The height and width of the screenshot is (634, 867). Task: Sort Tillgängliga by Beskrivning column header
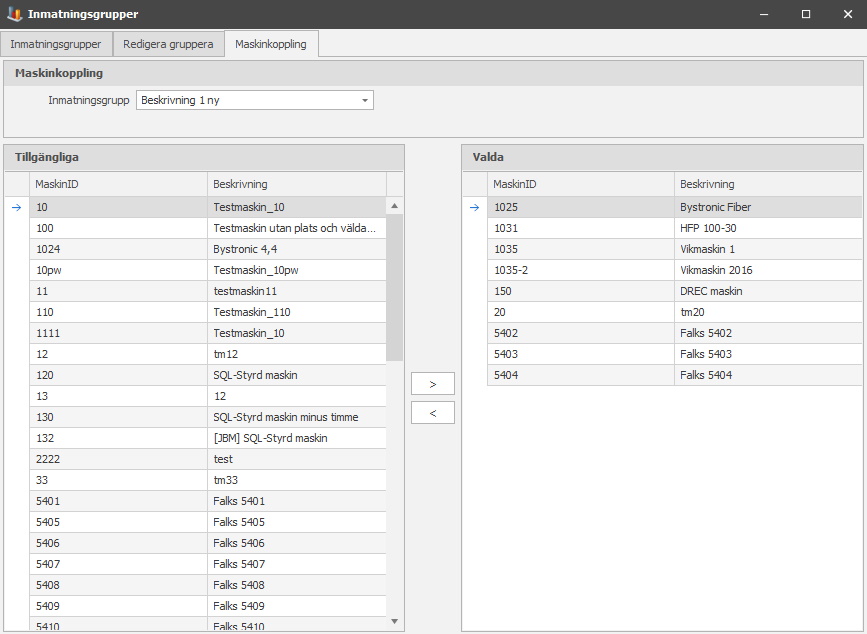[x=297, y=184]
